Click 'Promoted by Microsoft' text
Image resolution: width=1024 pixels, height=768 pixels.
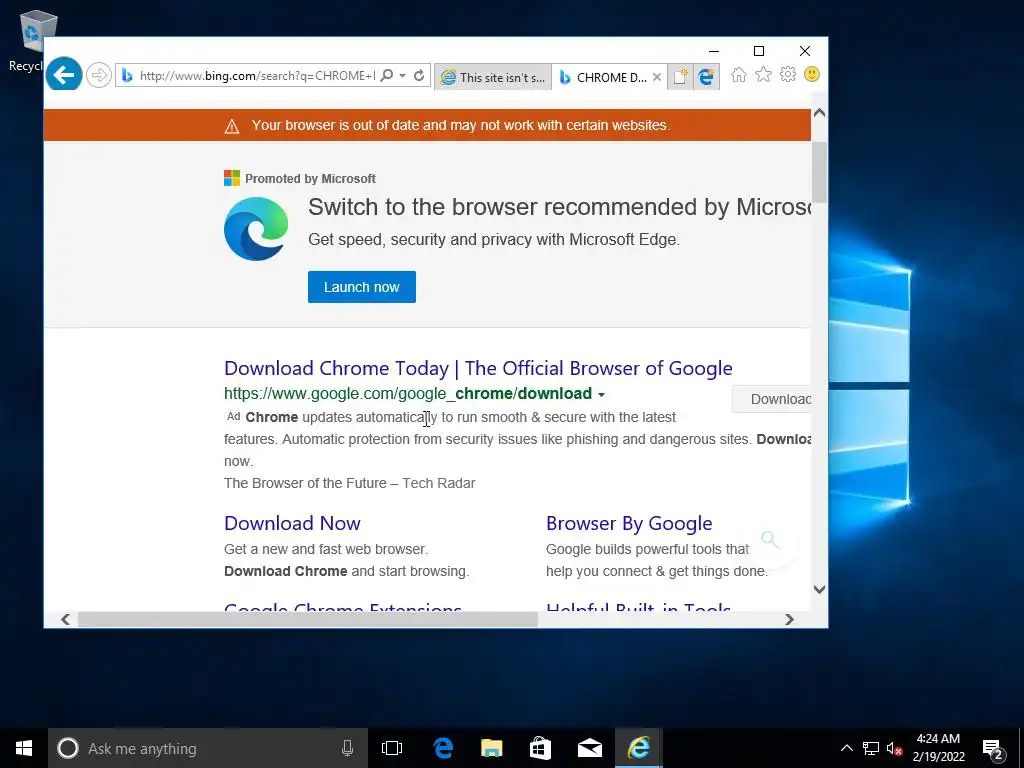(x=310, y=179)
